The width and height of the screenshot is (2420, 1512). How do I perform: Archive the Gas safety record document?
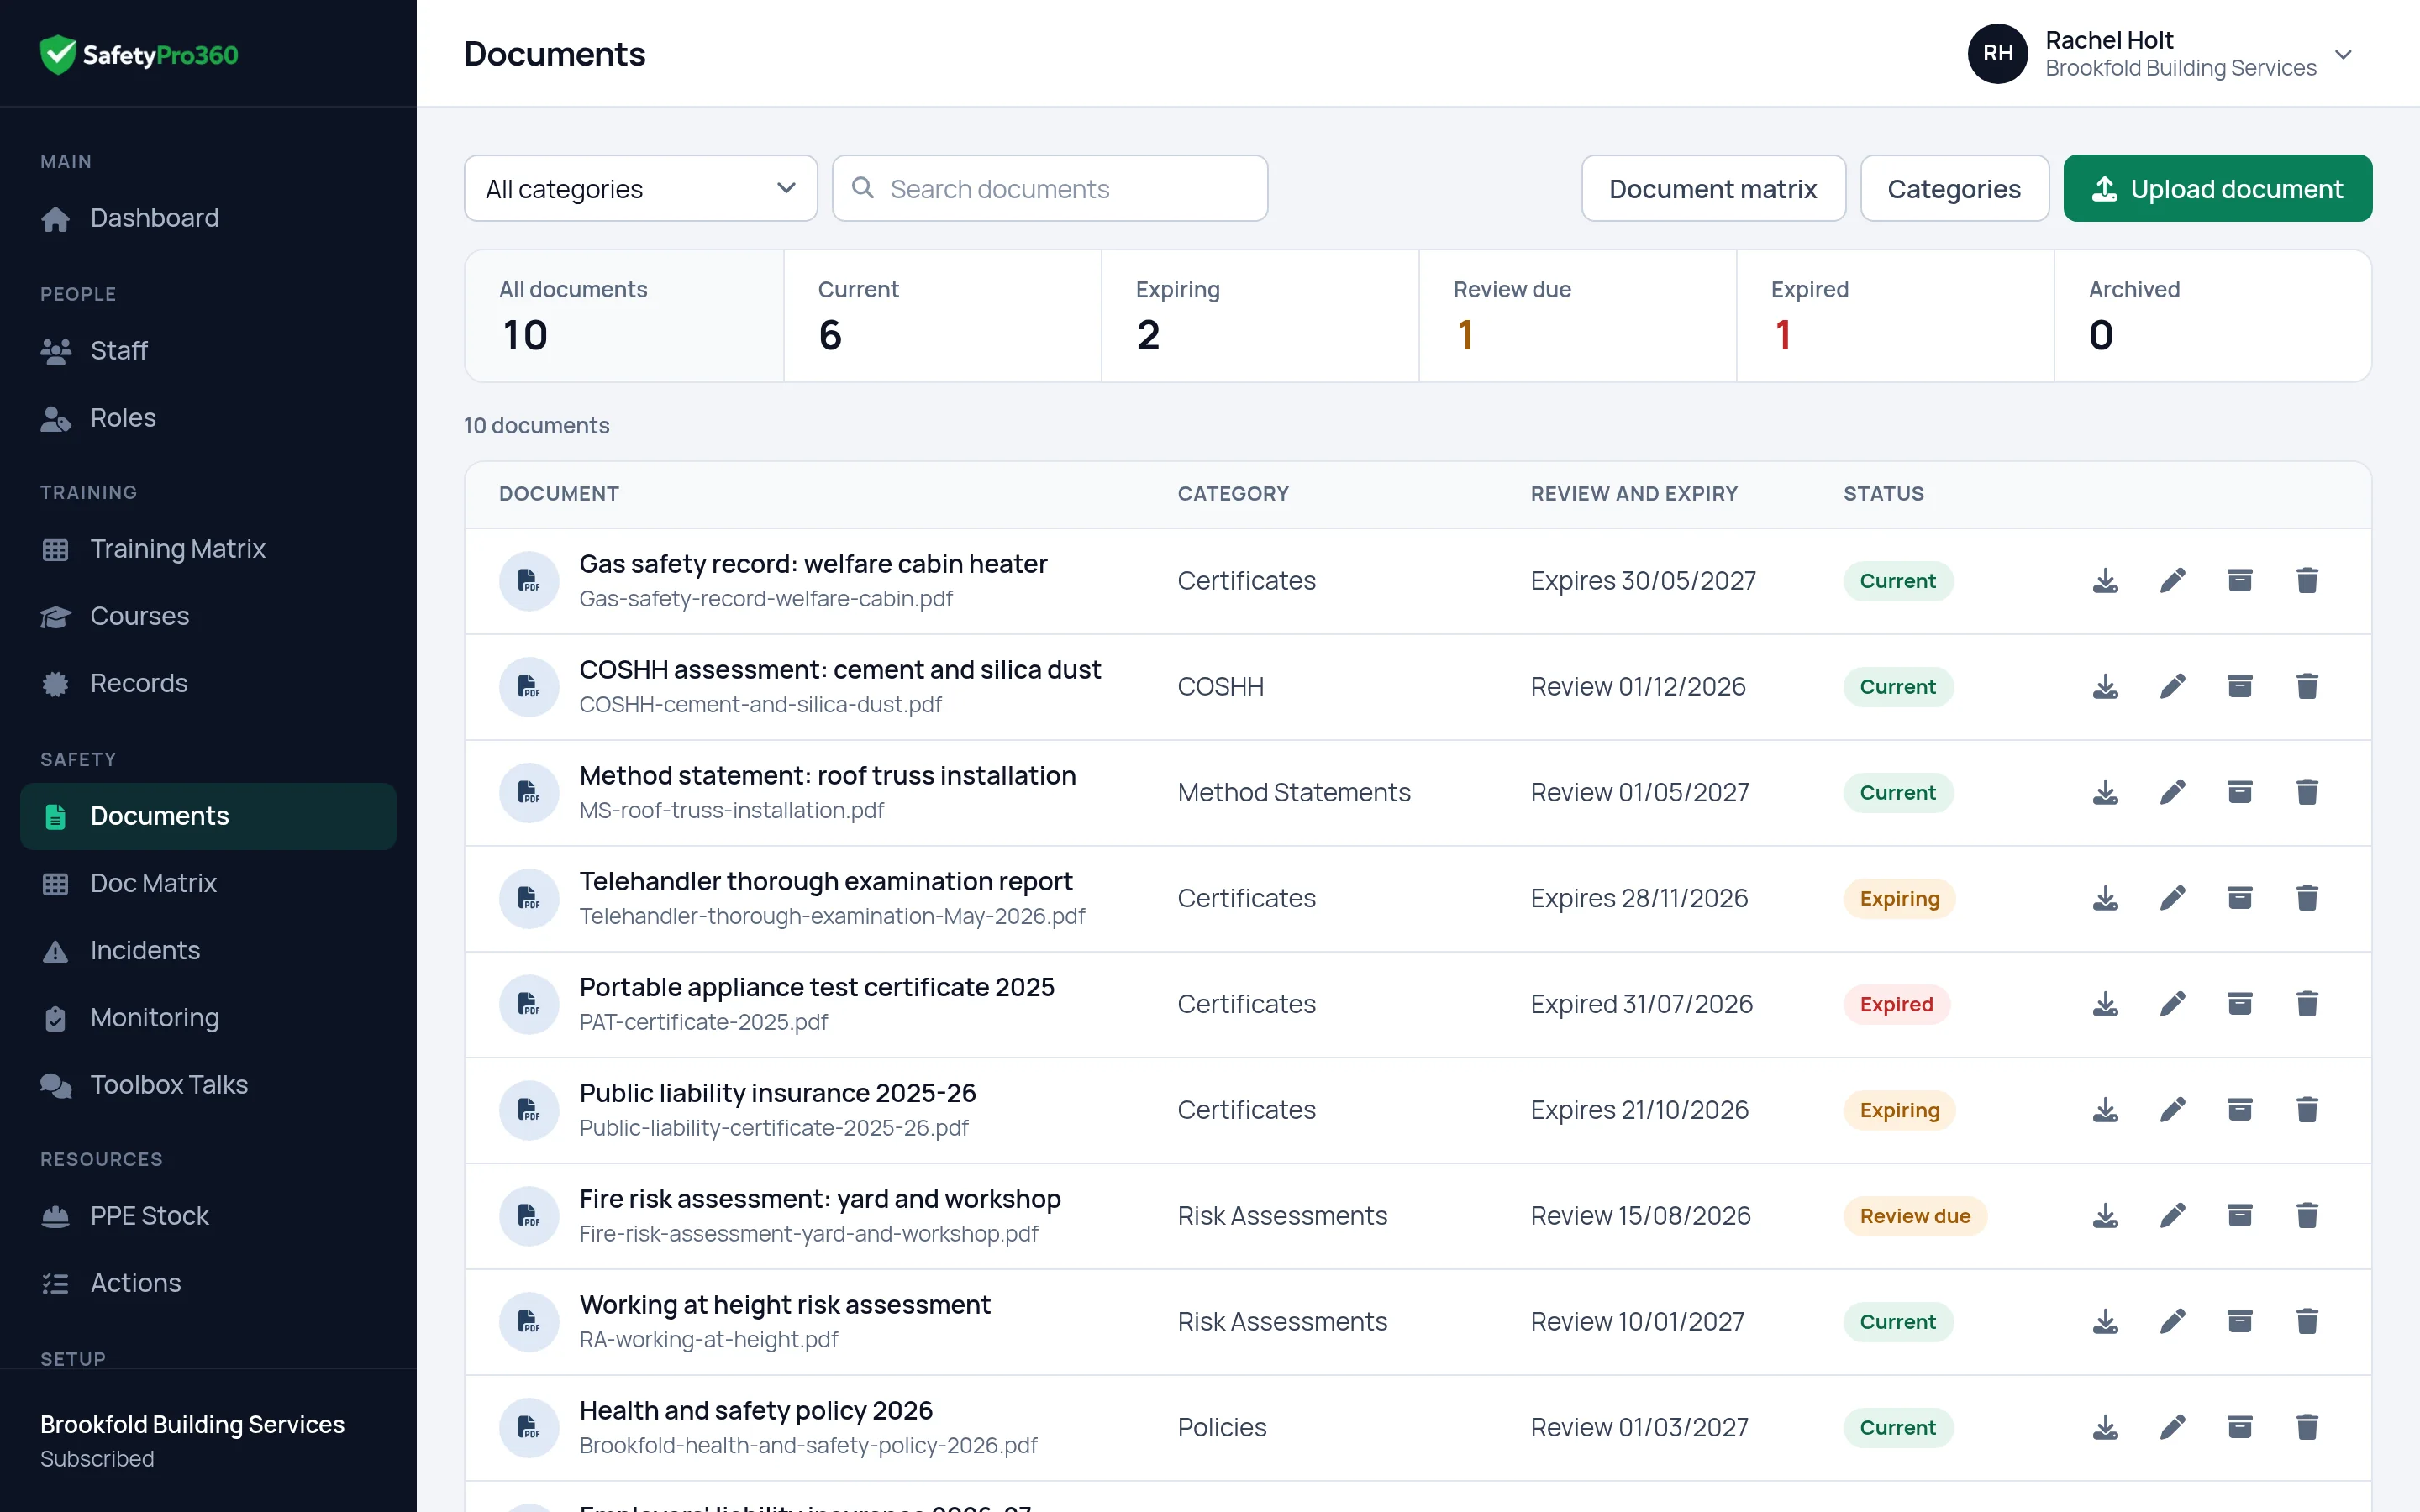click(2239, 581)
